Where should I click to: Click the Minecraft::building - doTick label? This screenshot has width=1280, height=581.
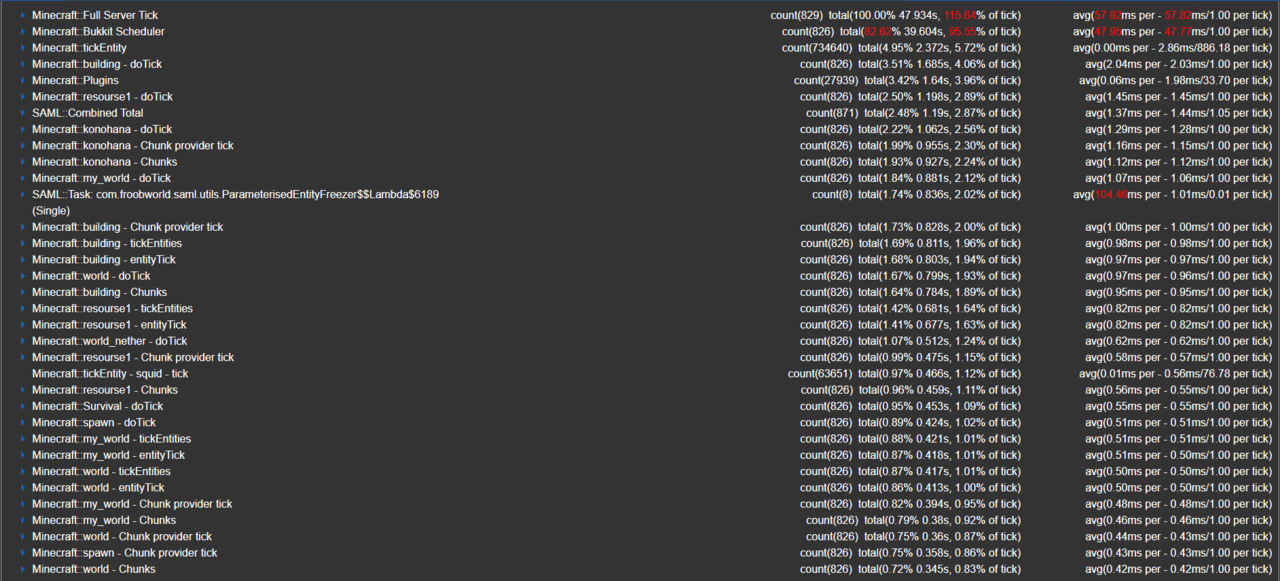point(96,65)
